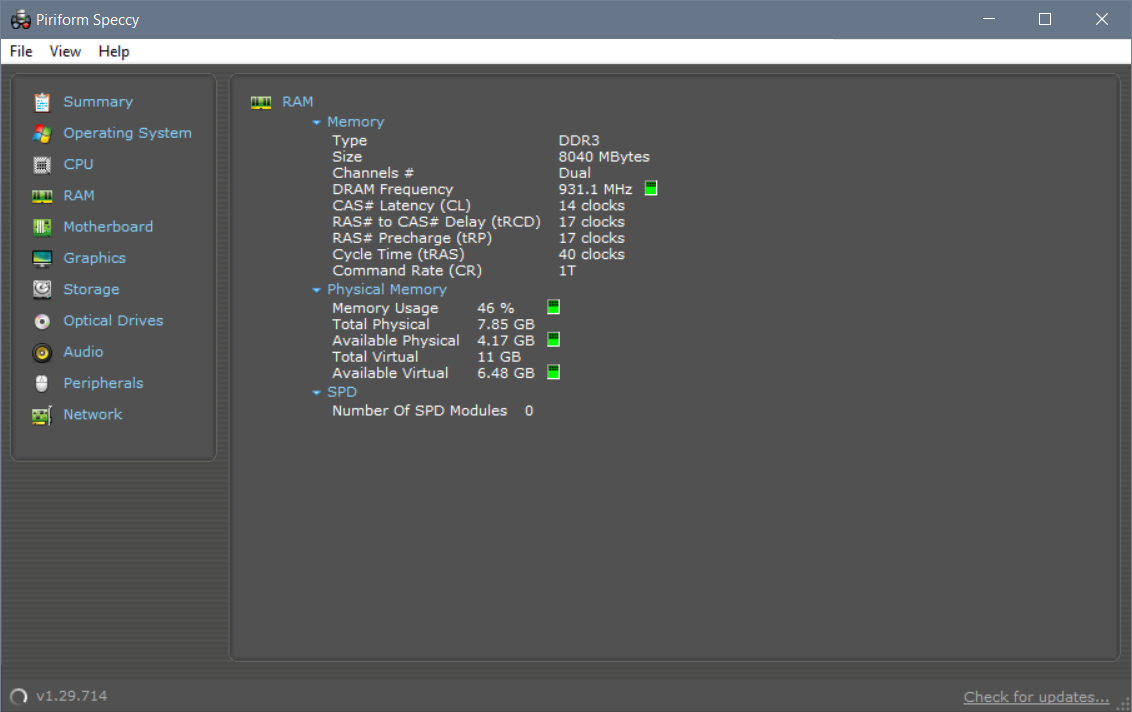Image resolution: width=1132 pixels, height=712 pixels.
Task: Select the 4.17 GB available physical value
Action: point(506,341)
